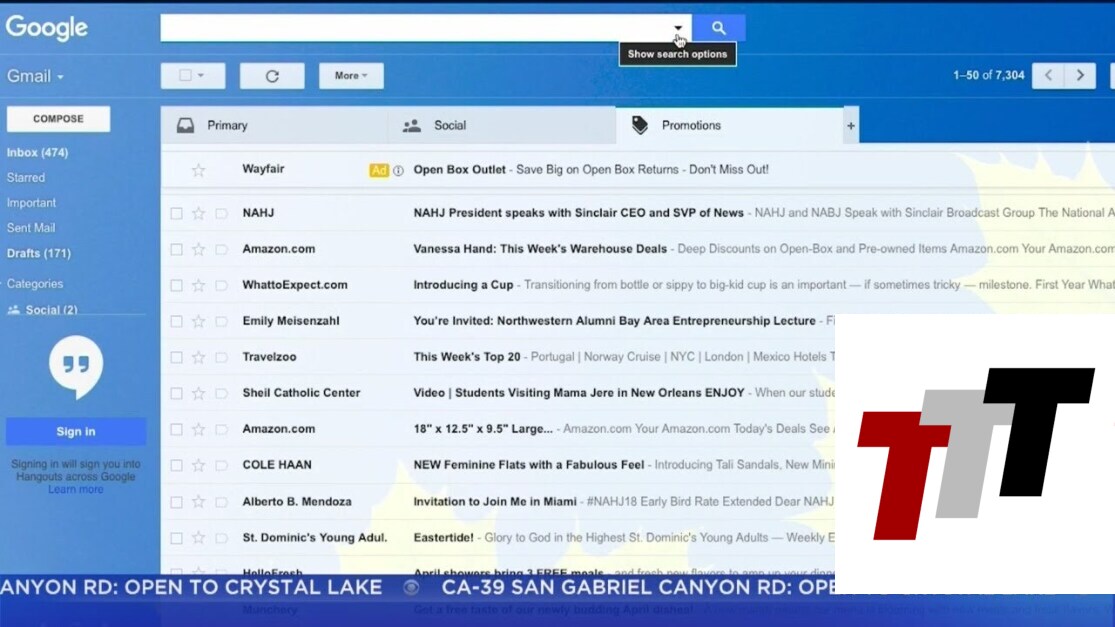This screenshot has height=627, width=1115.
Task: Add a new inbox tab with plus
Action: 851,126
